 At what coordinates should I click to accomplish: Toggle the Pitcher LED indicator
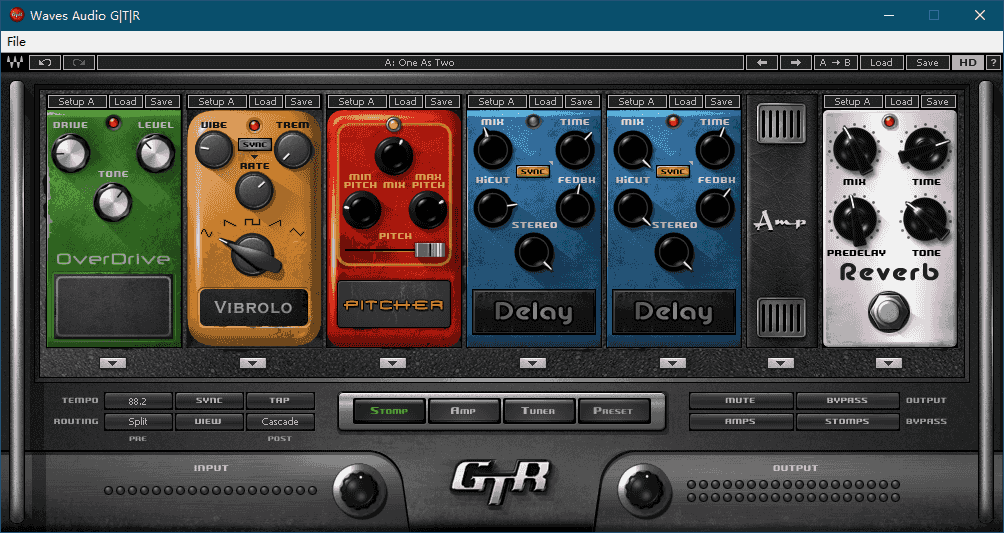[x=393, y=124]
